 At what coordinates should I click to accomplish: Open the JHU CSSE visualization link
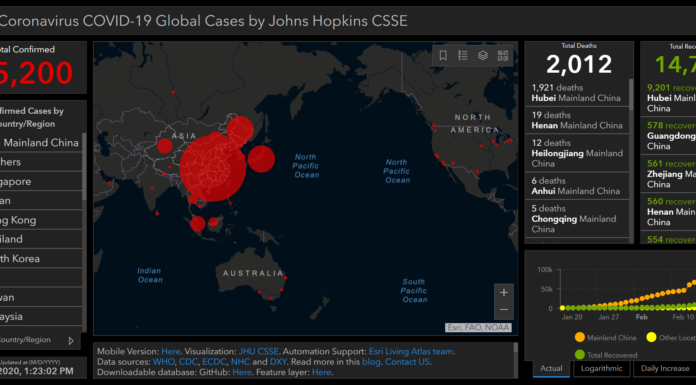258,351
